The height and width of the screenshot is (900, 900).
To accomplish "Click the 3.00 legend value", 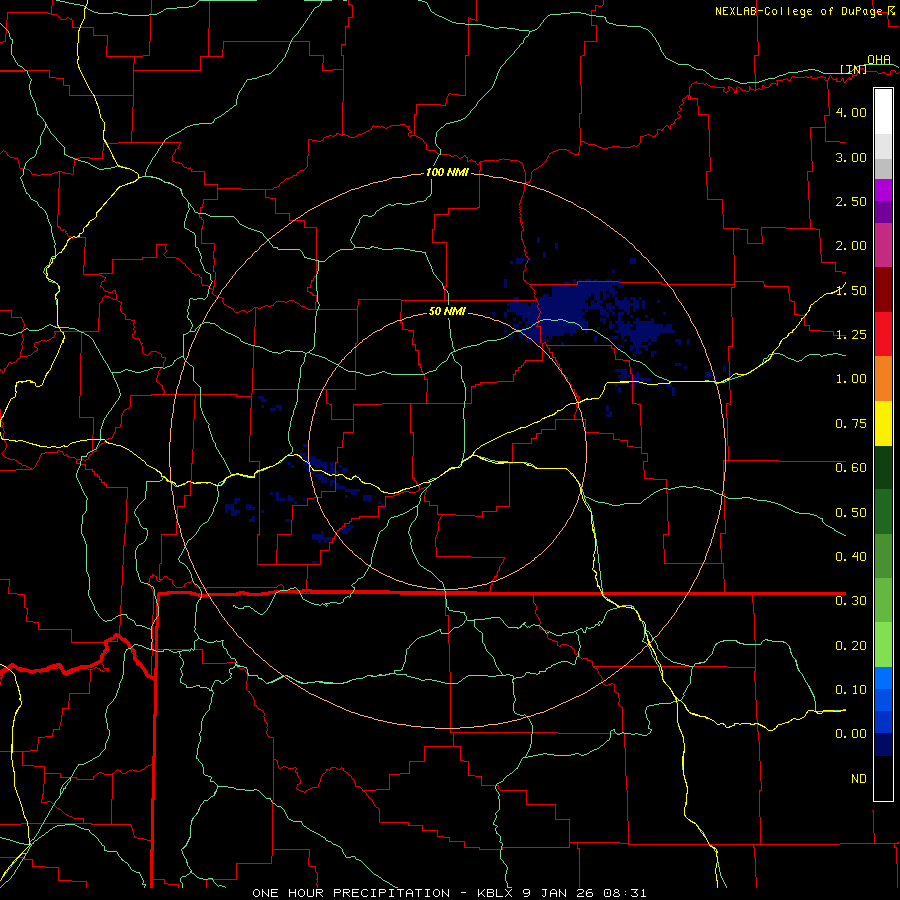I will coord(851,157).
